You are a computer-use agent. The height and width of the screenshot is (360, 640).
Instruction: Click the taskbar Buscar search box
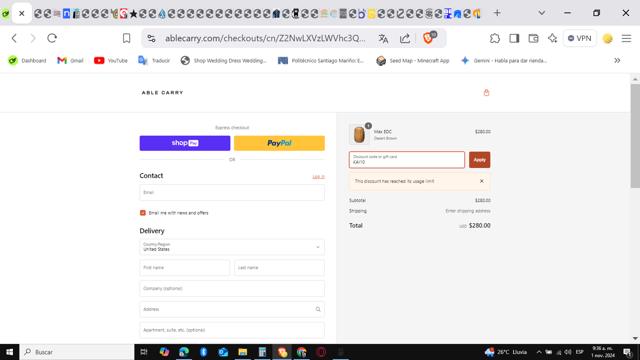point(77,352)
